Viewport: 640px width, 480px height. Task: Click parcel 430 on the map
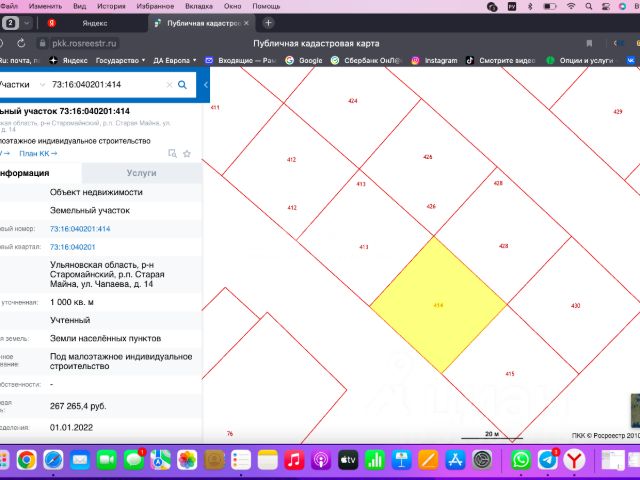coord(576,305)
